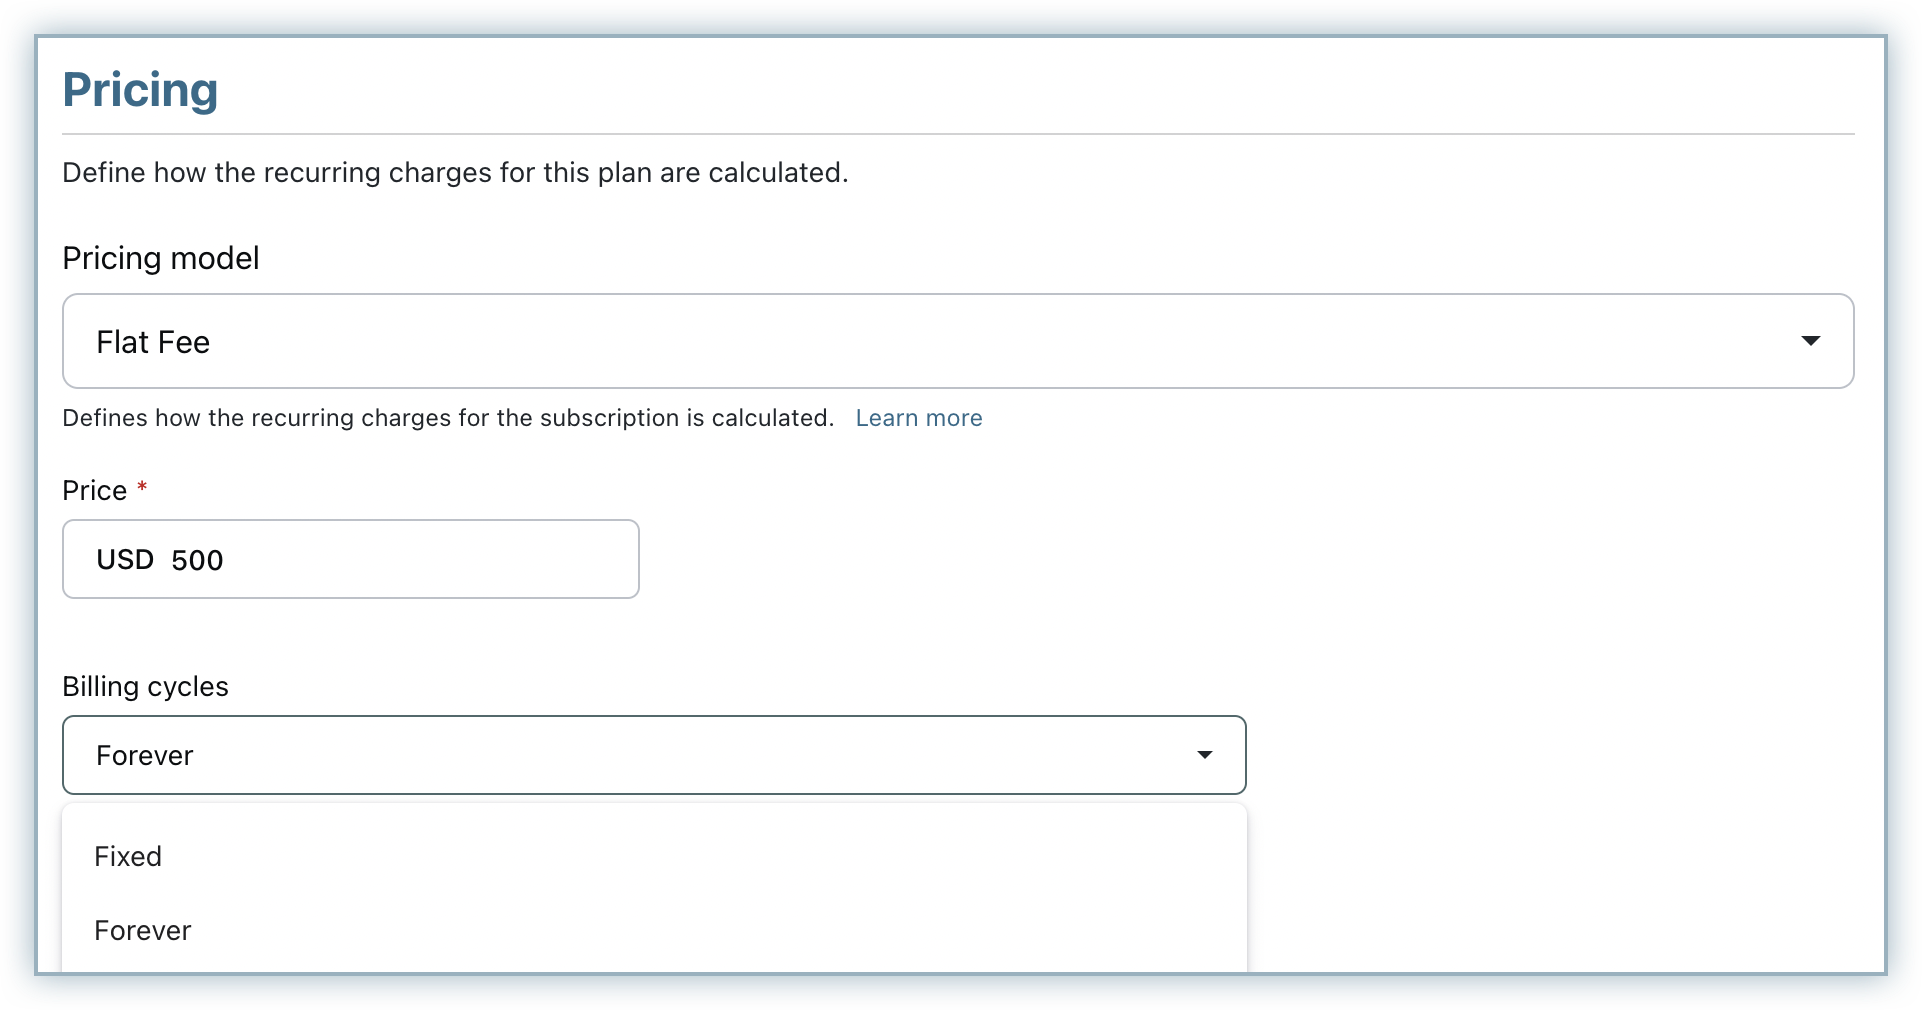This screenshot has width=1922, height=1010.
Task: Click the subscription helper text under Pricing model
Action: pos(448,418)
